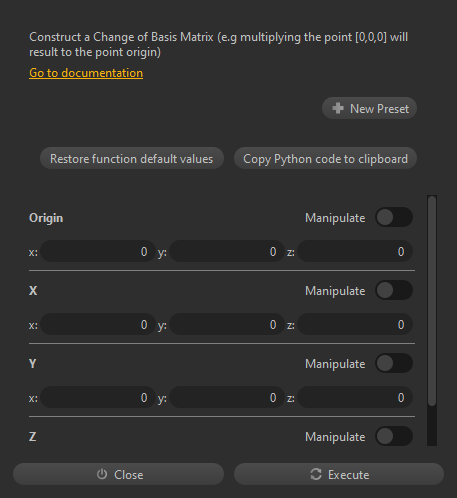Click the Execute button
Screen dimensions: 457x498
point(339,474)
